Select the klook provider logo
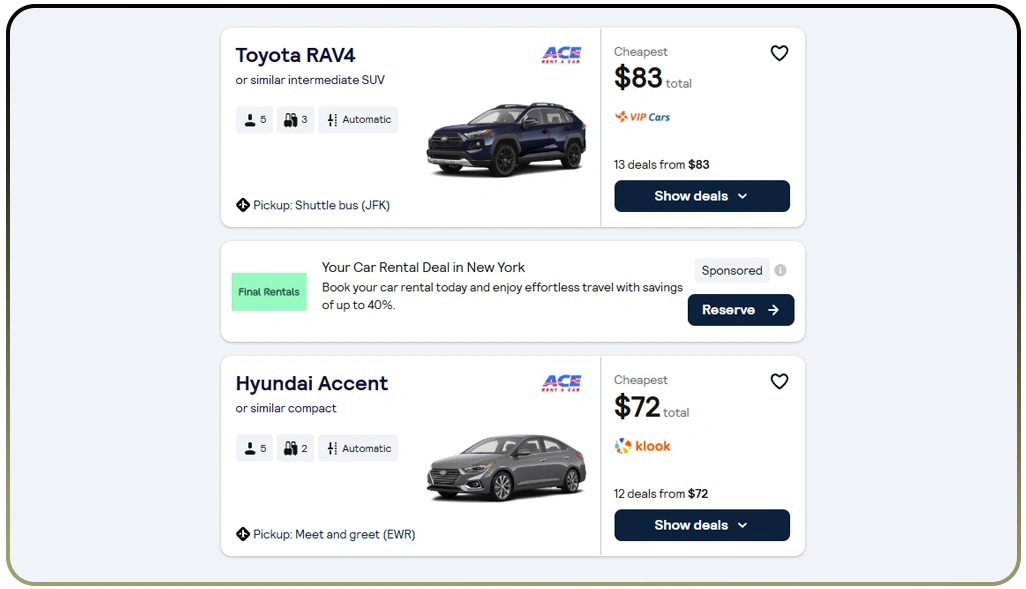This screenshot has width=1026, height=589. 641,446
